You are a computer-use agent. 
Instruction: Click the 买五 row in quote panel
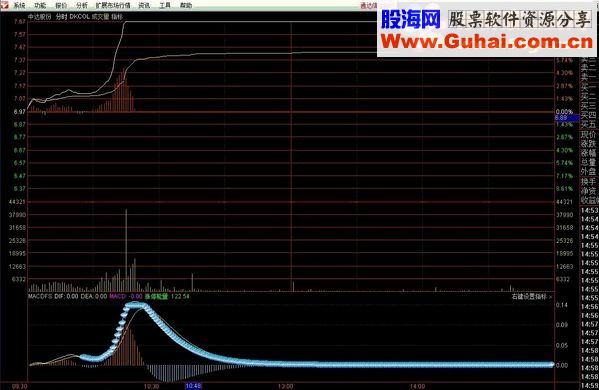click(x=588, y=124)
